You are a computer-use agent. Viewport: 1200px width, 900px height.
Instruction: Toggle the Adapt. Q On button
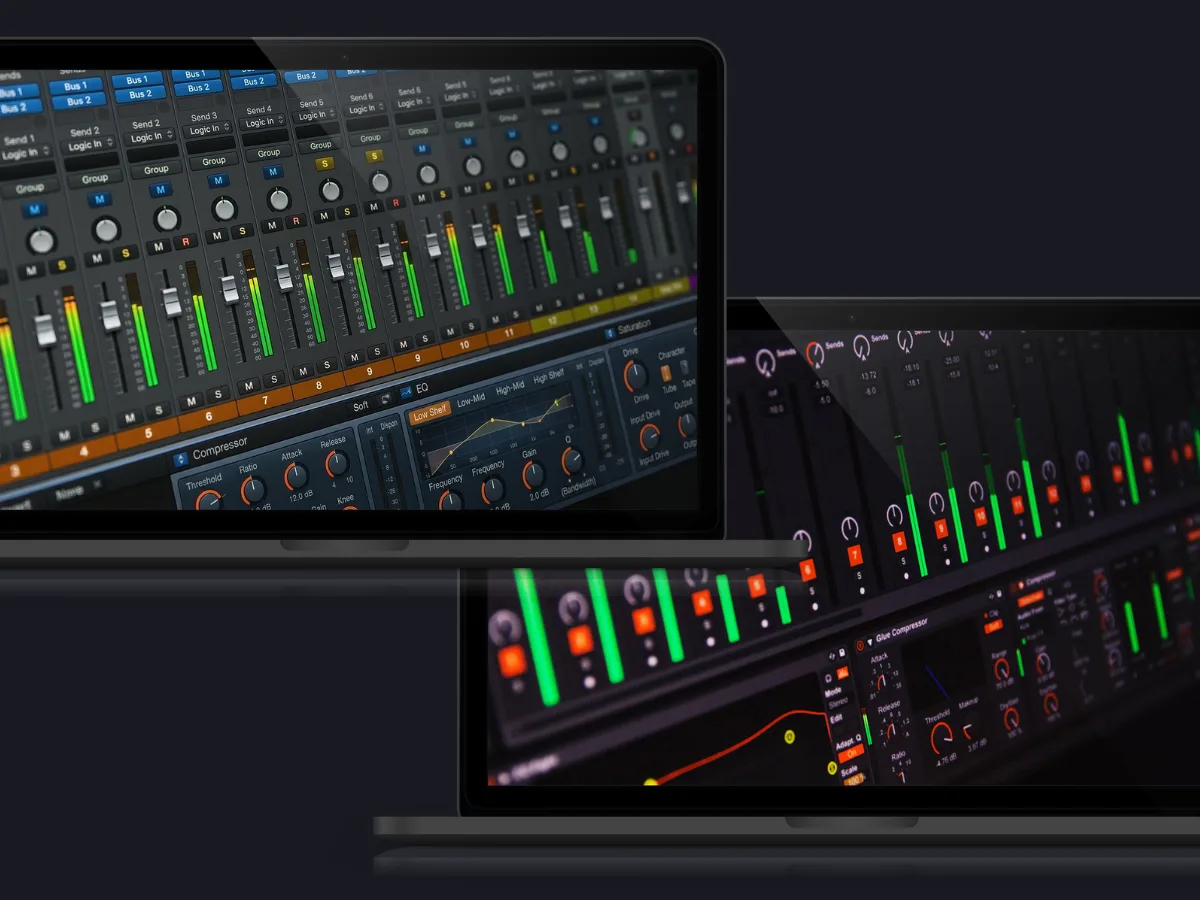pos(851,752)
